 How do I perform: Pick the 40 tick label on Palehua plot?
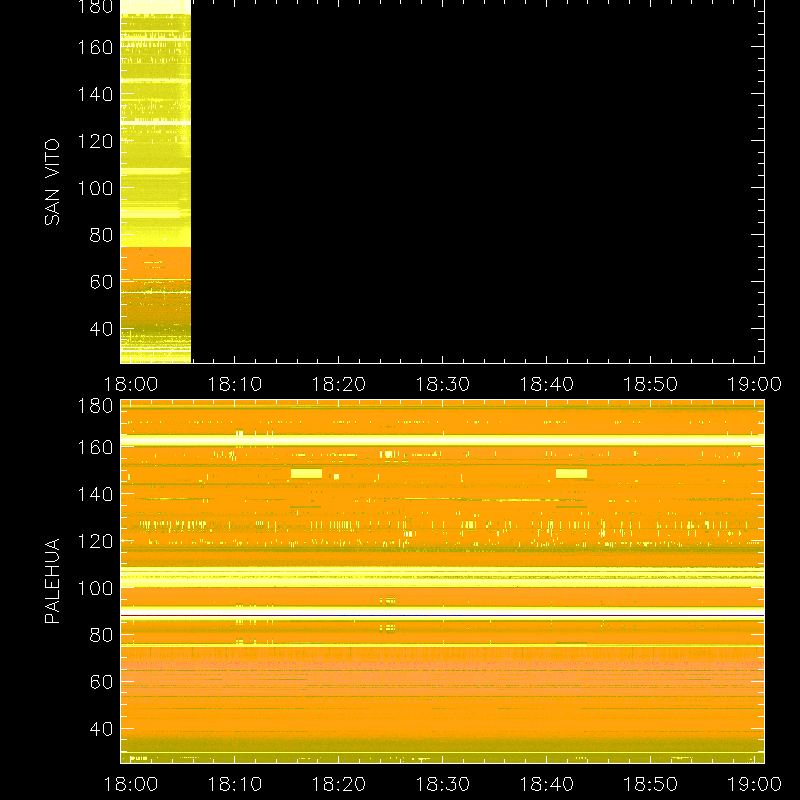(101, 729)
